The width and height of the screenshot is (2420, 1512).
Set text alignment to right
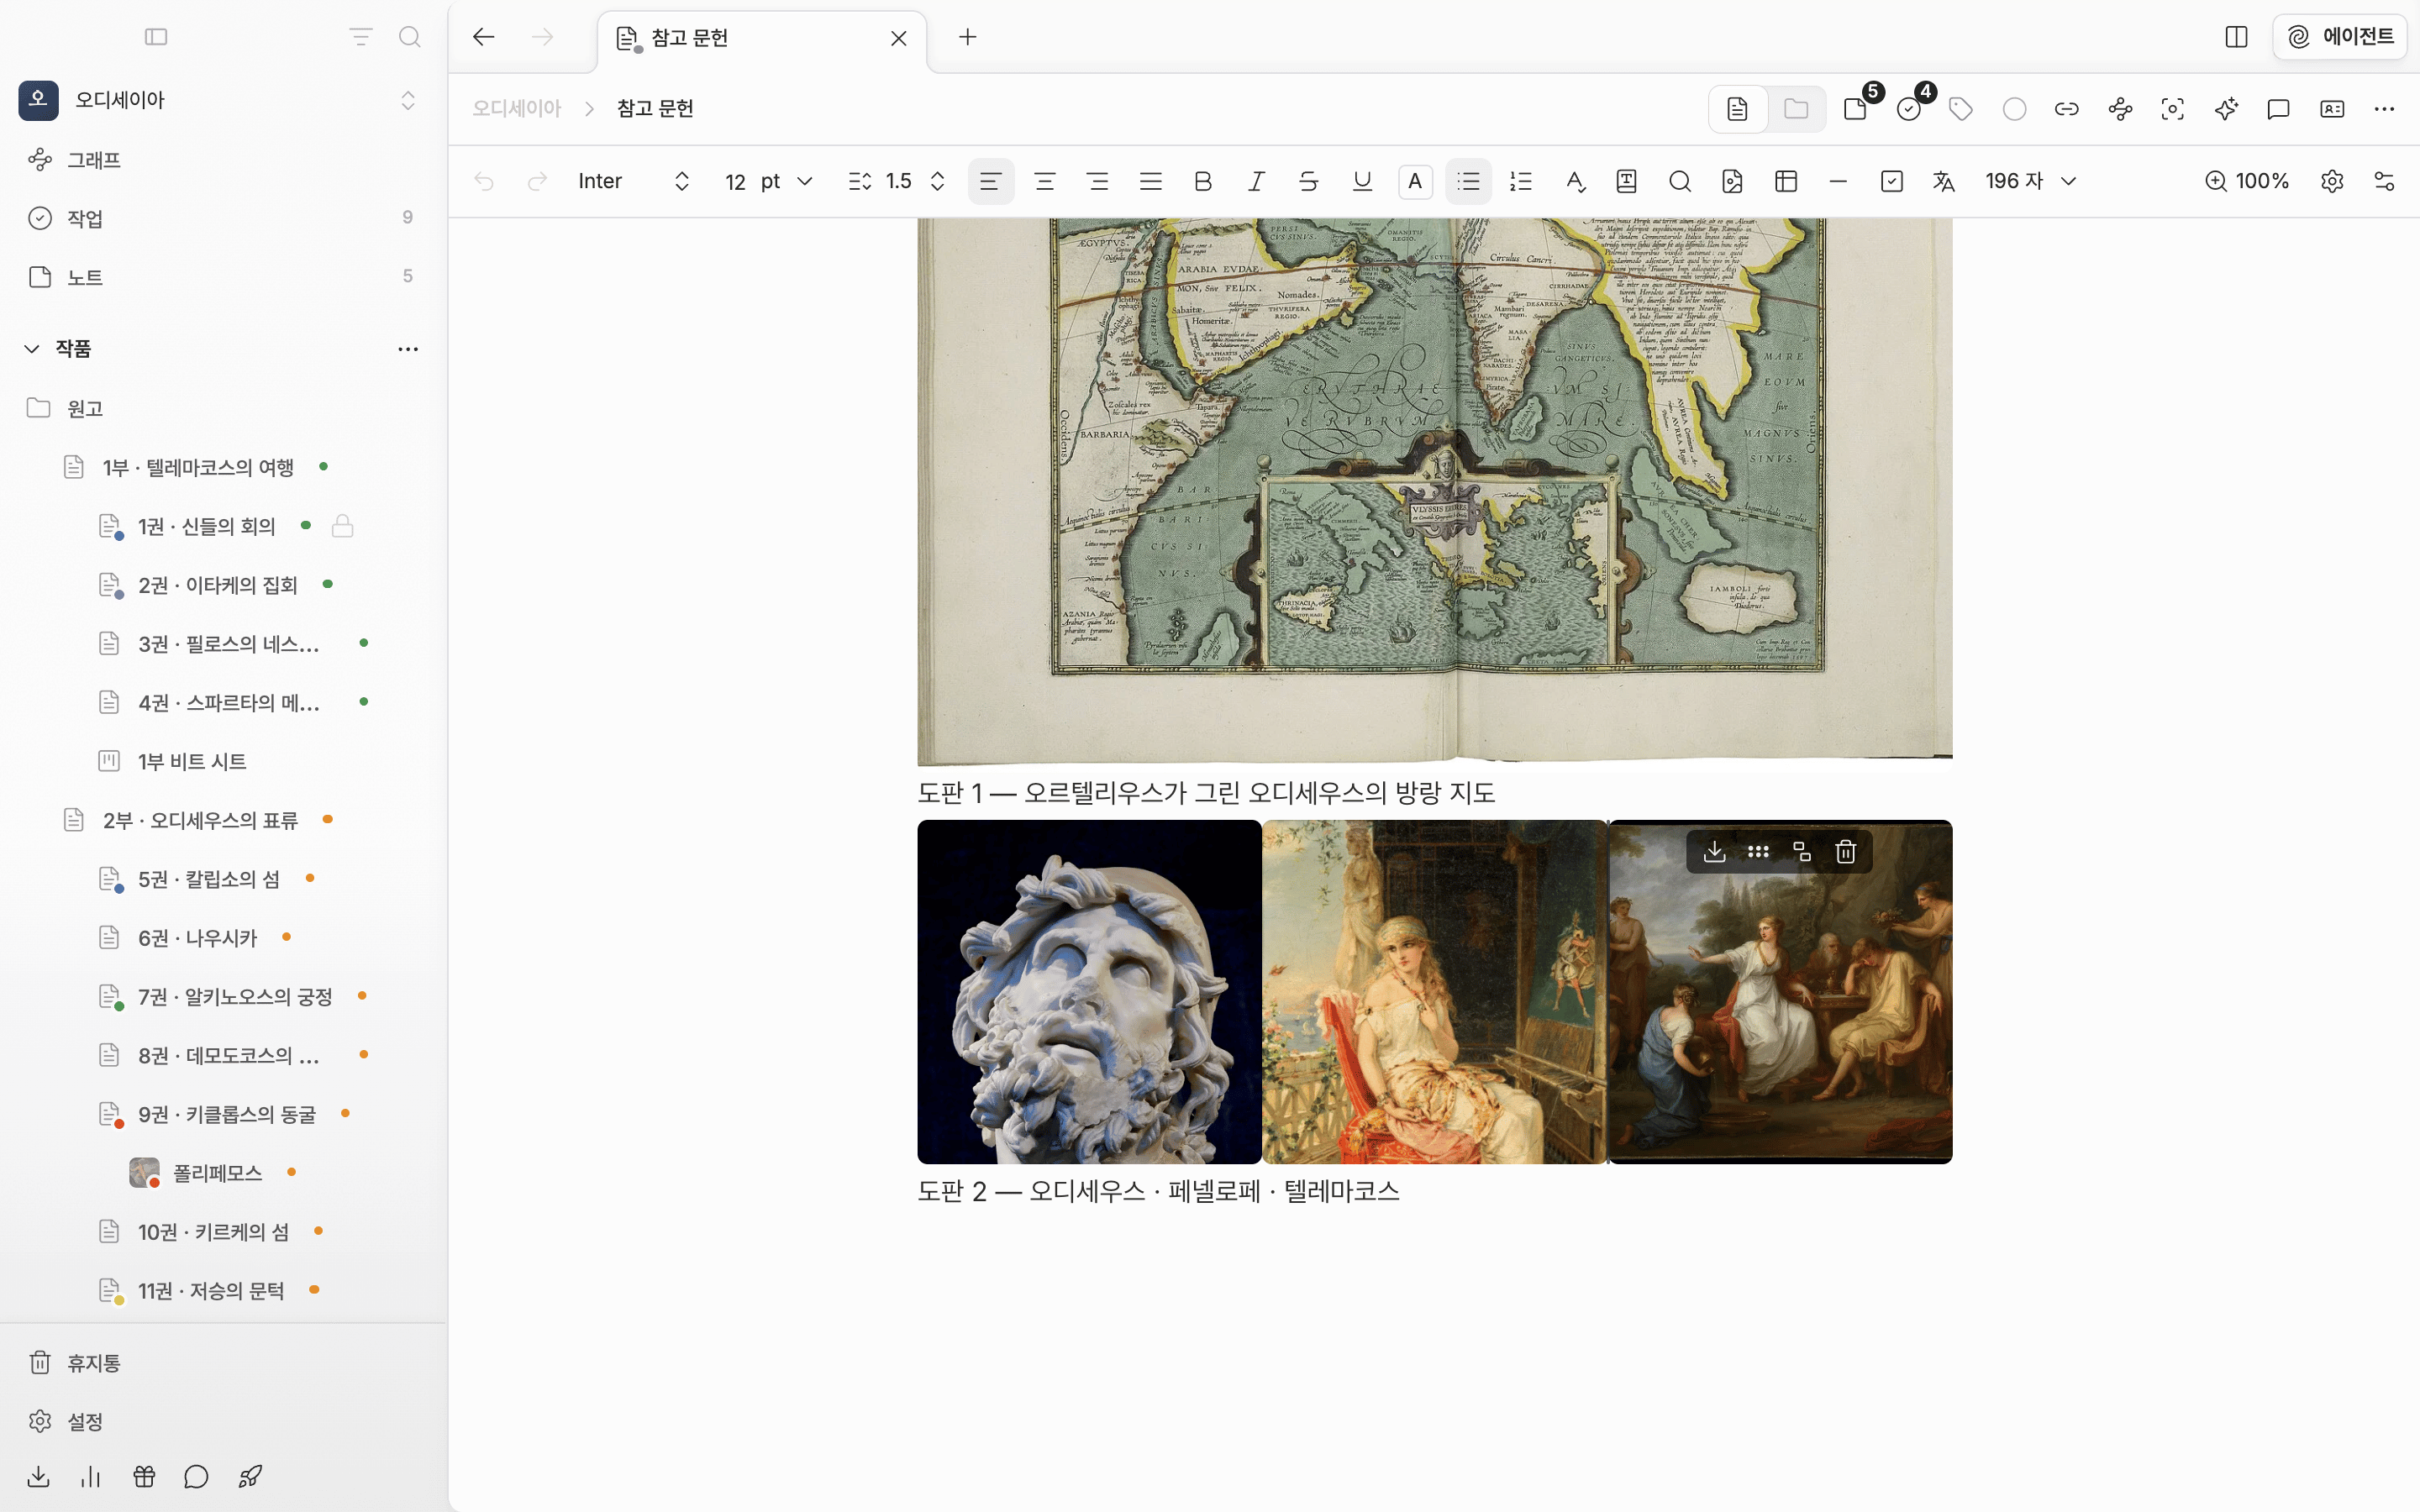1098,181
